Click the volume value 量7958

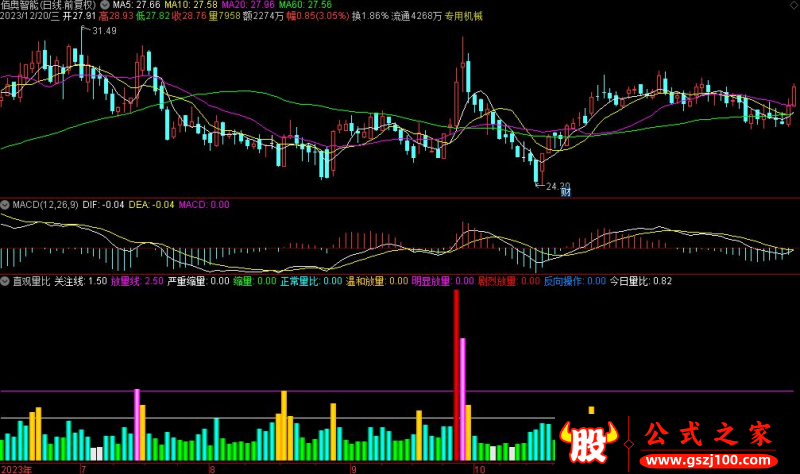(x=224, y=16)
